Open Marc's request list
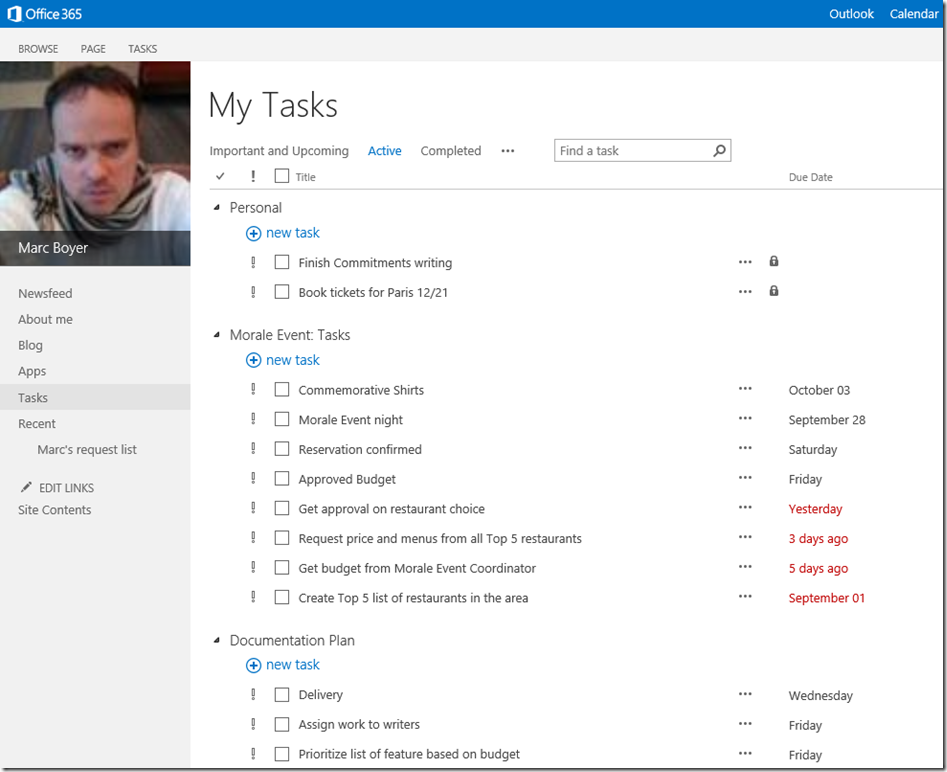This screenshot has height=772, width=947. [x=87, y=449]
